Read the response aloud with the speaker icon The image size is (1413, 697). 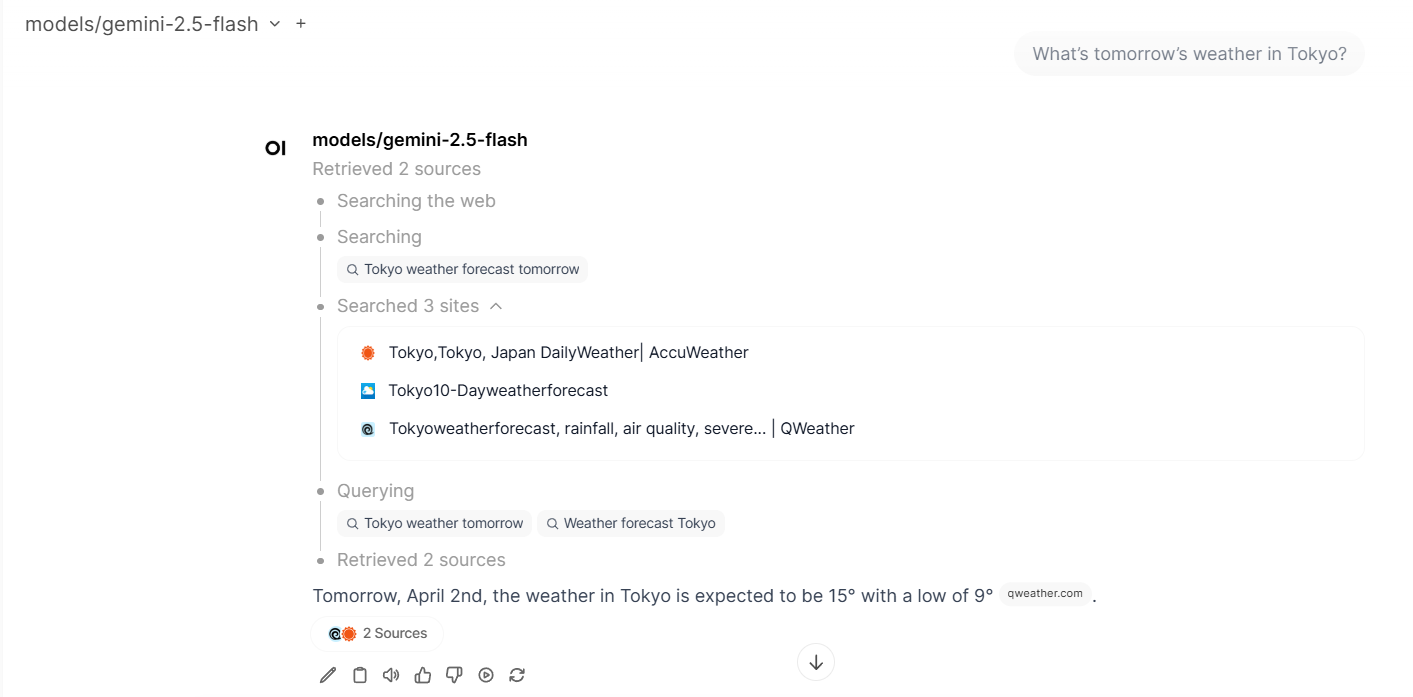click(x=391, y=675)
